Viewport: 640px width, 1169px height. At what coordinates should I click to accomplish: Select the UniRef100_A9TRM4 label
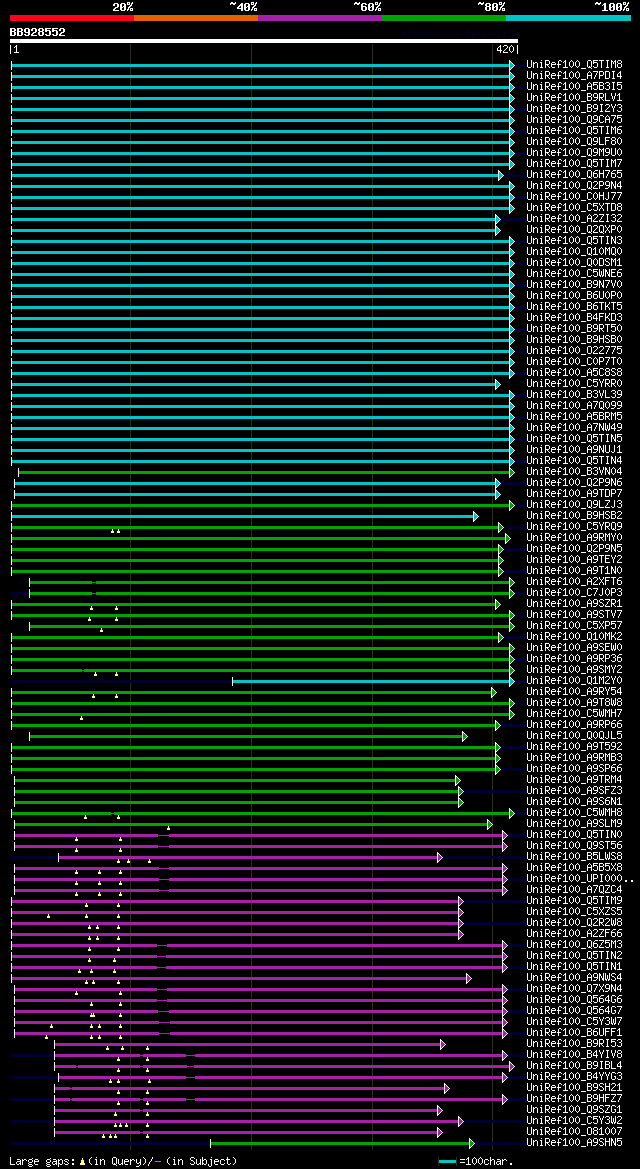coord(574,780)
